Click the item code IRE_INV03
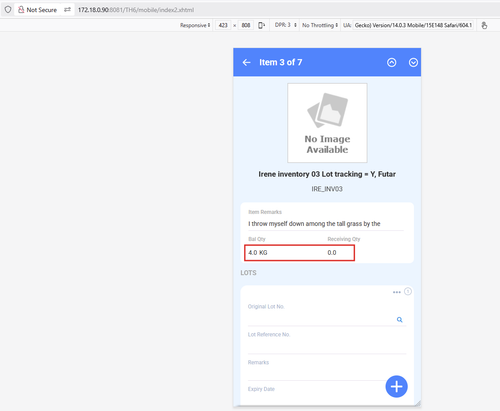Screen dimensions: 500x411 pyautogui.click(x=327, y=189)
